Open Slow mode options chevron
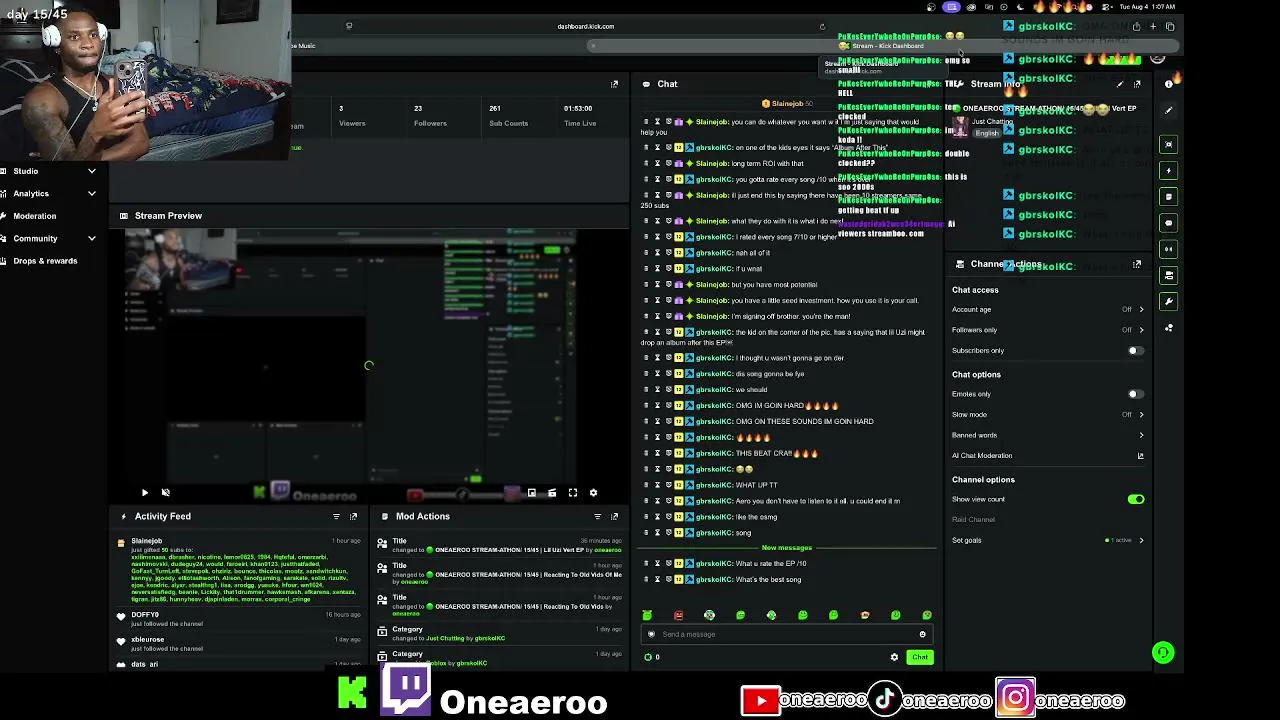This screenshot has width=1280, height=720. tap(1141, 415)
